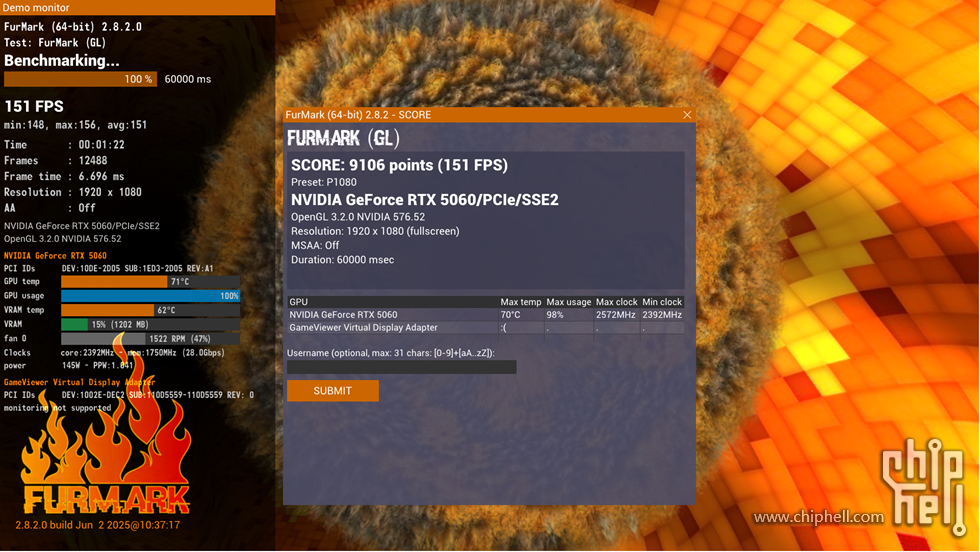Click the Benchmarking... status text
This screenshot has height=552, width=980.
pyautogui.click(x=62, y=61)
